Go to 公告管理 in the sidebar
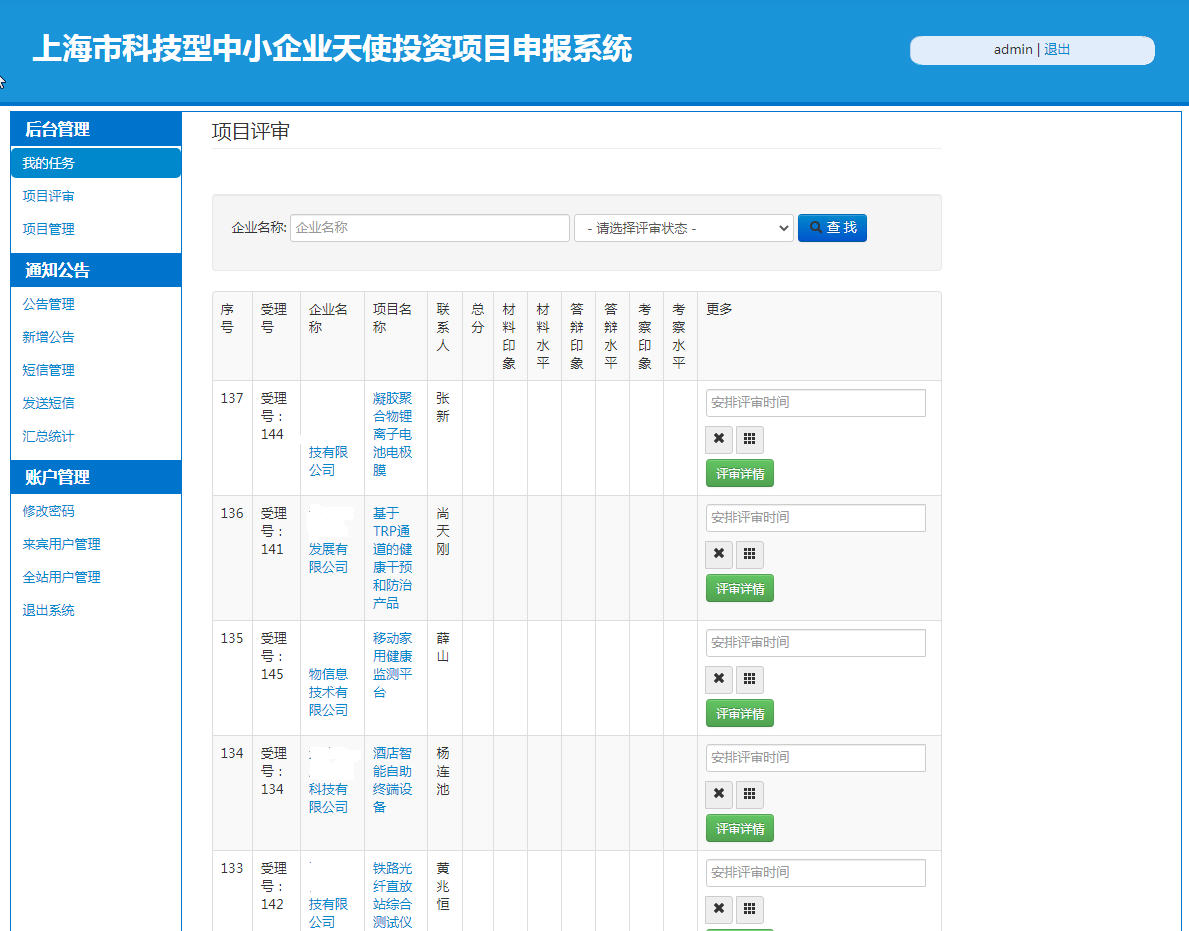Screen dimensions: 1189x931 49,304
